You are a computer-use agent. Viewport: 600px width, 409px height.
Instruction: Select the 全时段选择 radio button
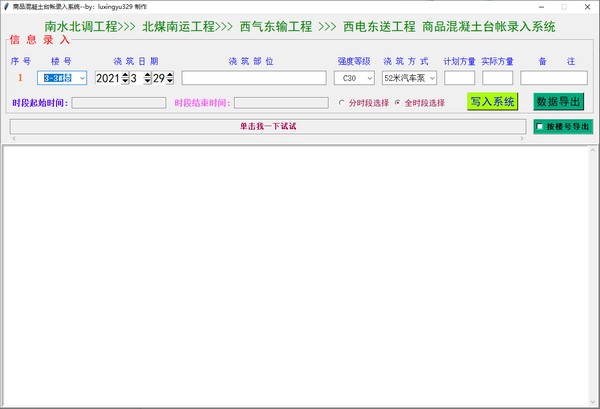[x=398, y=103]
